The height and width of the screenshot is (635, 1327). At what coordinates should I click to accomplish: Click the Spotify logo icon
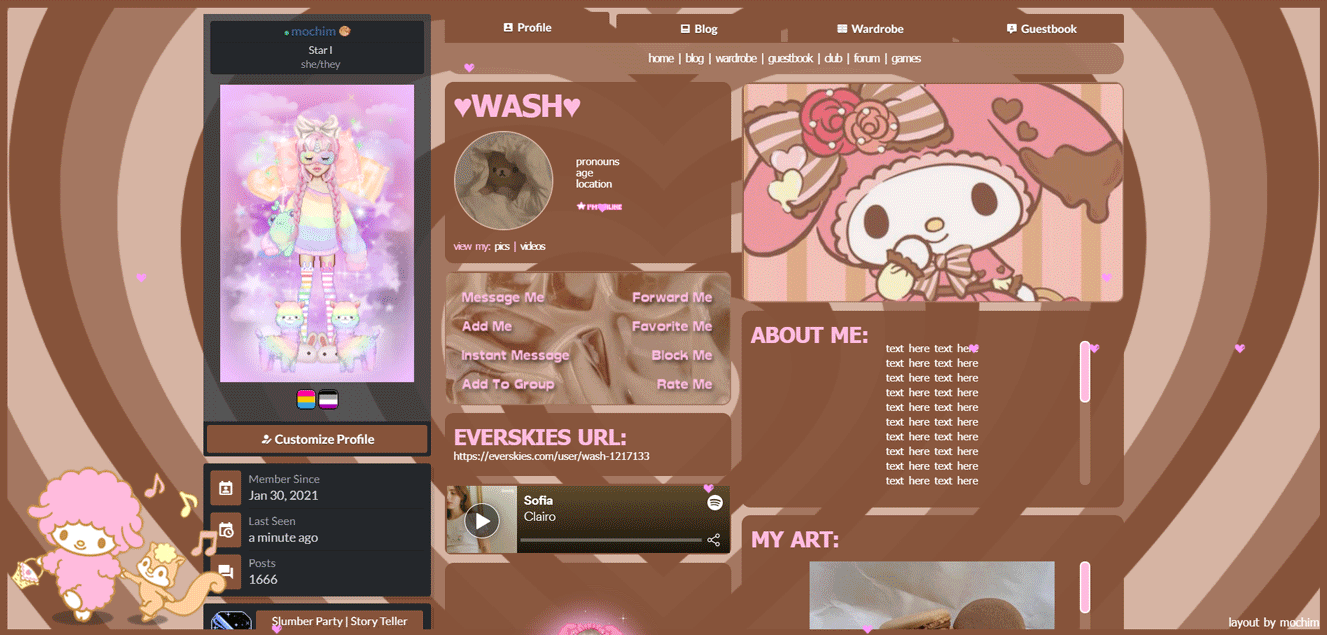pos(714,503)
